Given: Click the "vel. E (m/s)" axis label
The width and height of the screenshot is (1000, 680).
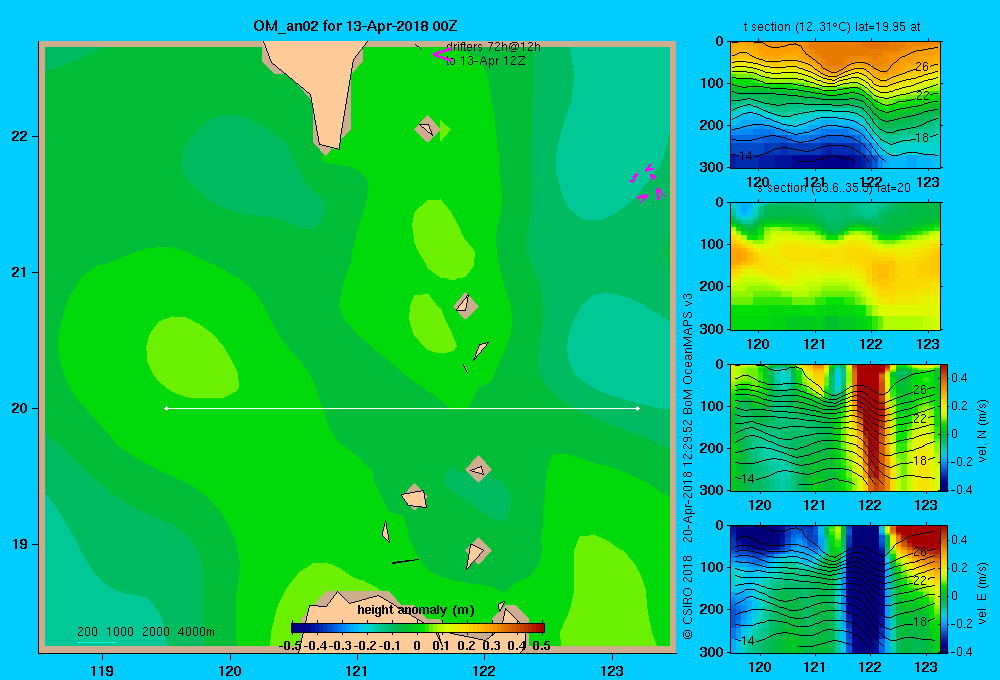Looking at the screenshot, I should point(982,593).
